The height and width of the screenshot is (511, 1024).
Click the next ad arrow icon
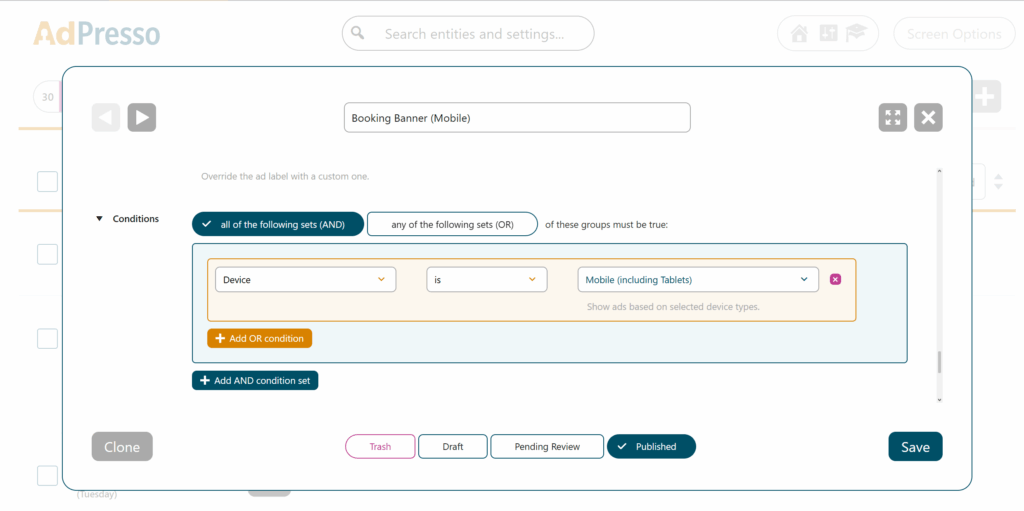click(142, 118)
